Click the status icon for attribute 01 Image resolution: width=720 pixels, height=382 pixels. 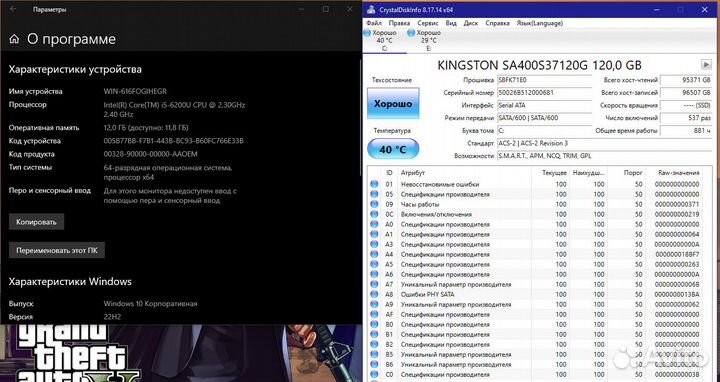374,184
